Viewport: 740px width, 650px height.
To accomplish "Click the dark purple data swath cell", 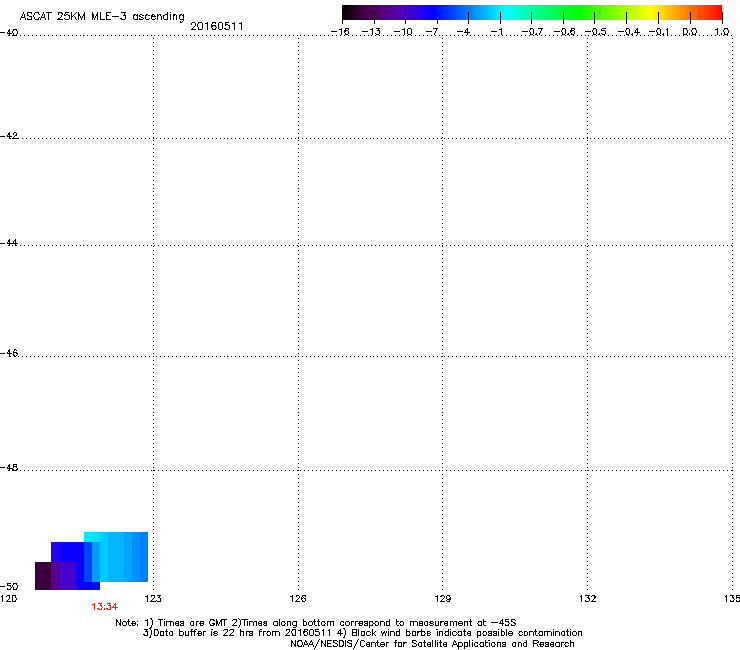I will click(43, 576).
